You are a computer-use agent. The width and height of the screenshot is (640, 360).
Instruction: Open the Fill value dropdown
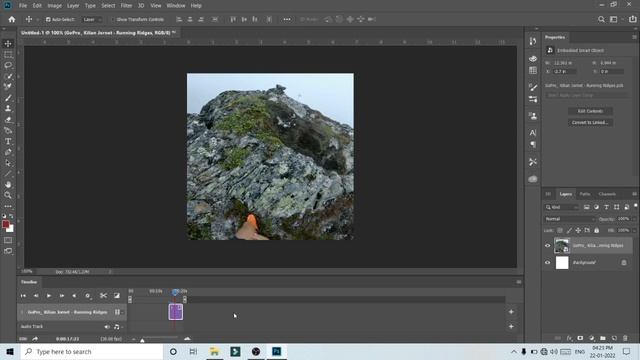pyautogui.click(x=633, y=231)
